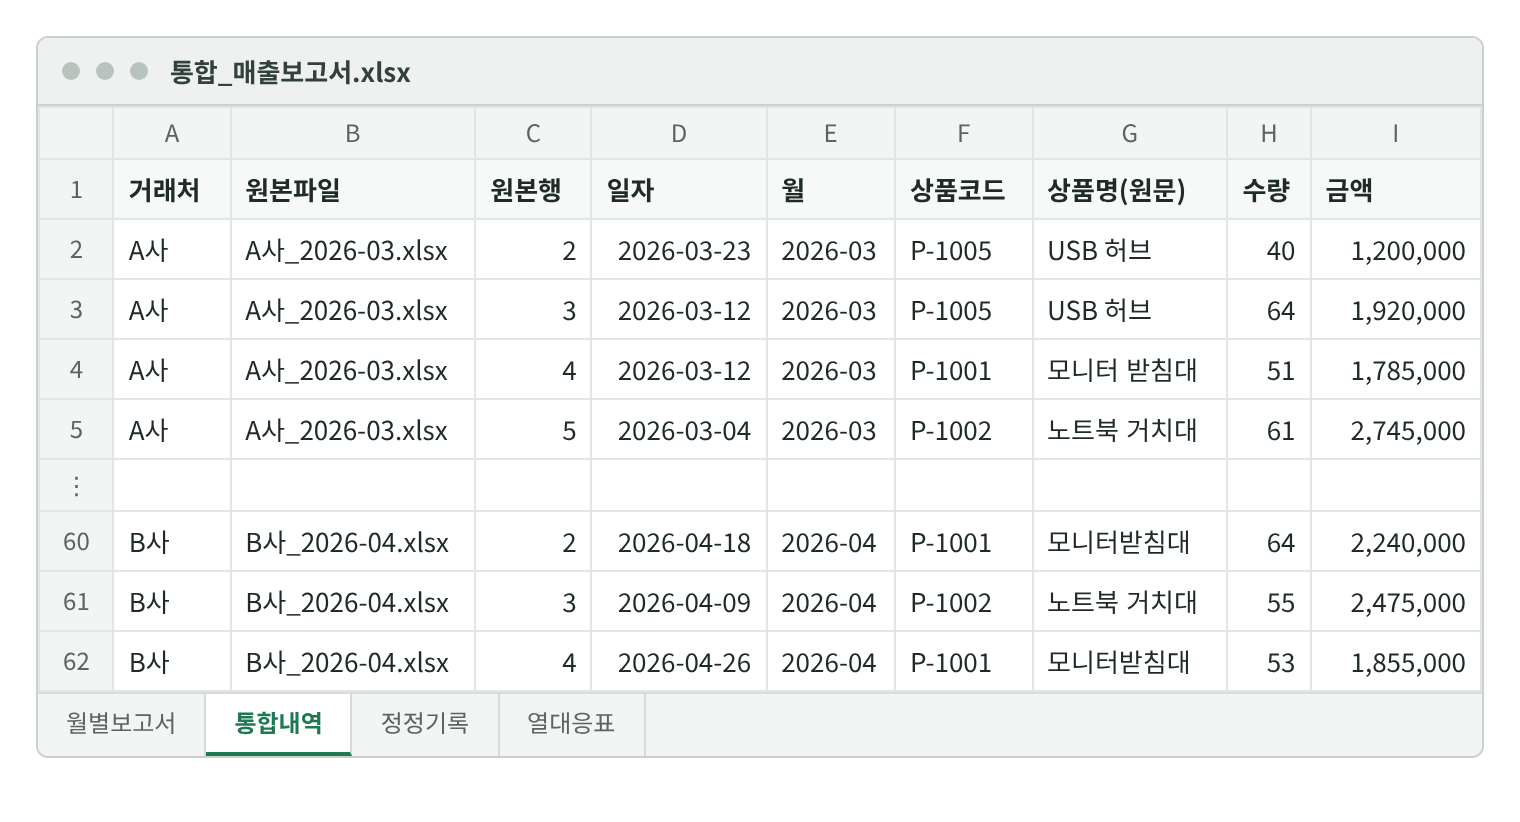
Task: Select the date cell 2026-04-18
Action: [x=679, y=542]
